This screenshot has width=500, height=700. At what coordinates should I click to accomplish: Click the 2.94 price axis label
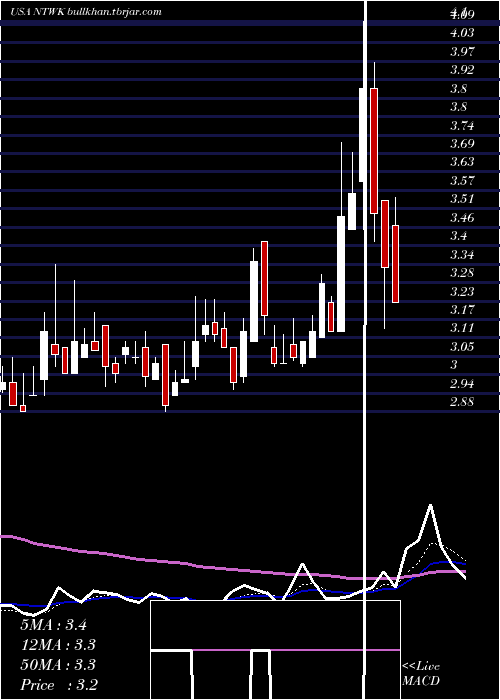462,384
